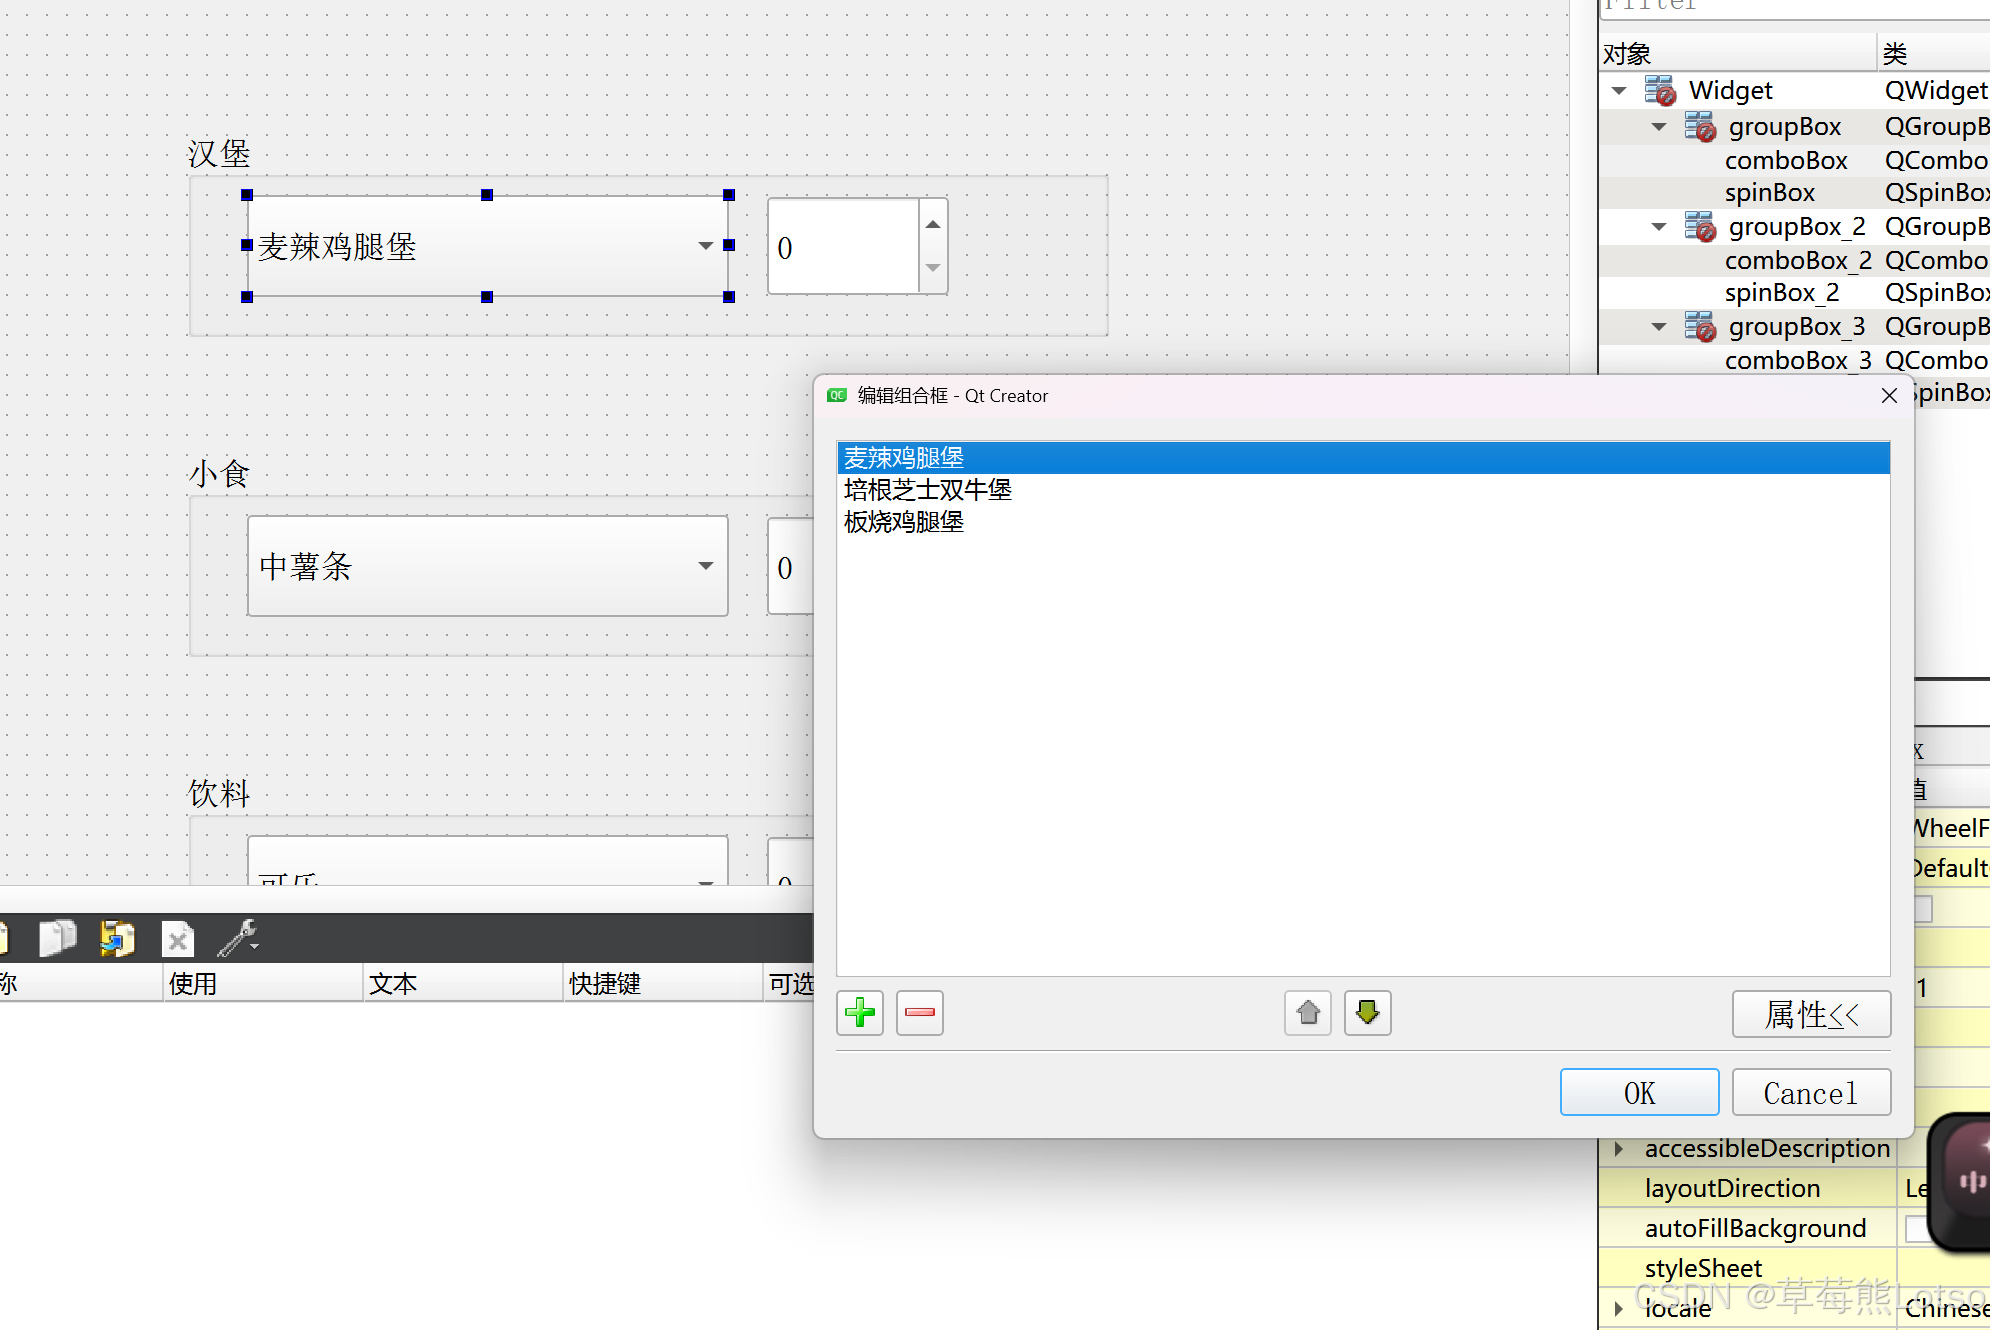1990x1330 pixels.
Task: Click the 快捷键 column header
Action: point(605,983)
